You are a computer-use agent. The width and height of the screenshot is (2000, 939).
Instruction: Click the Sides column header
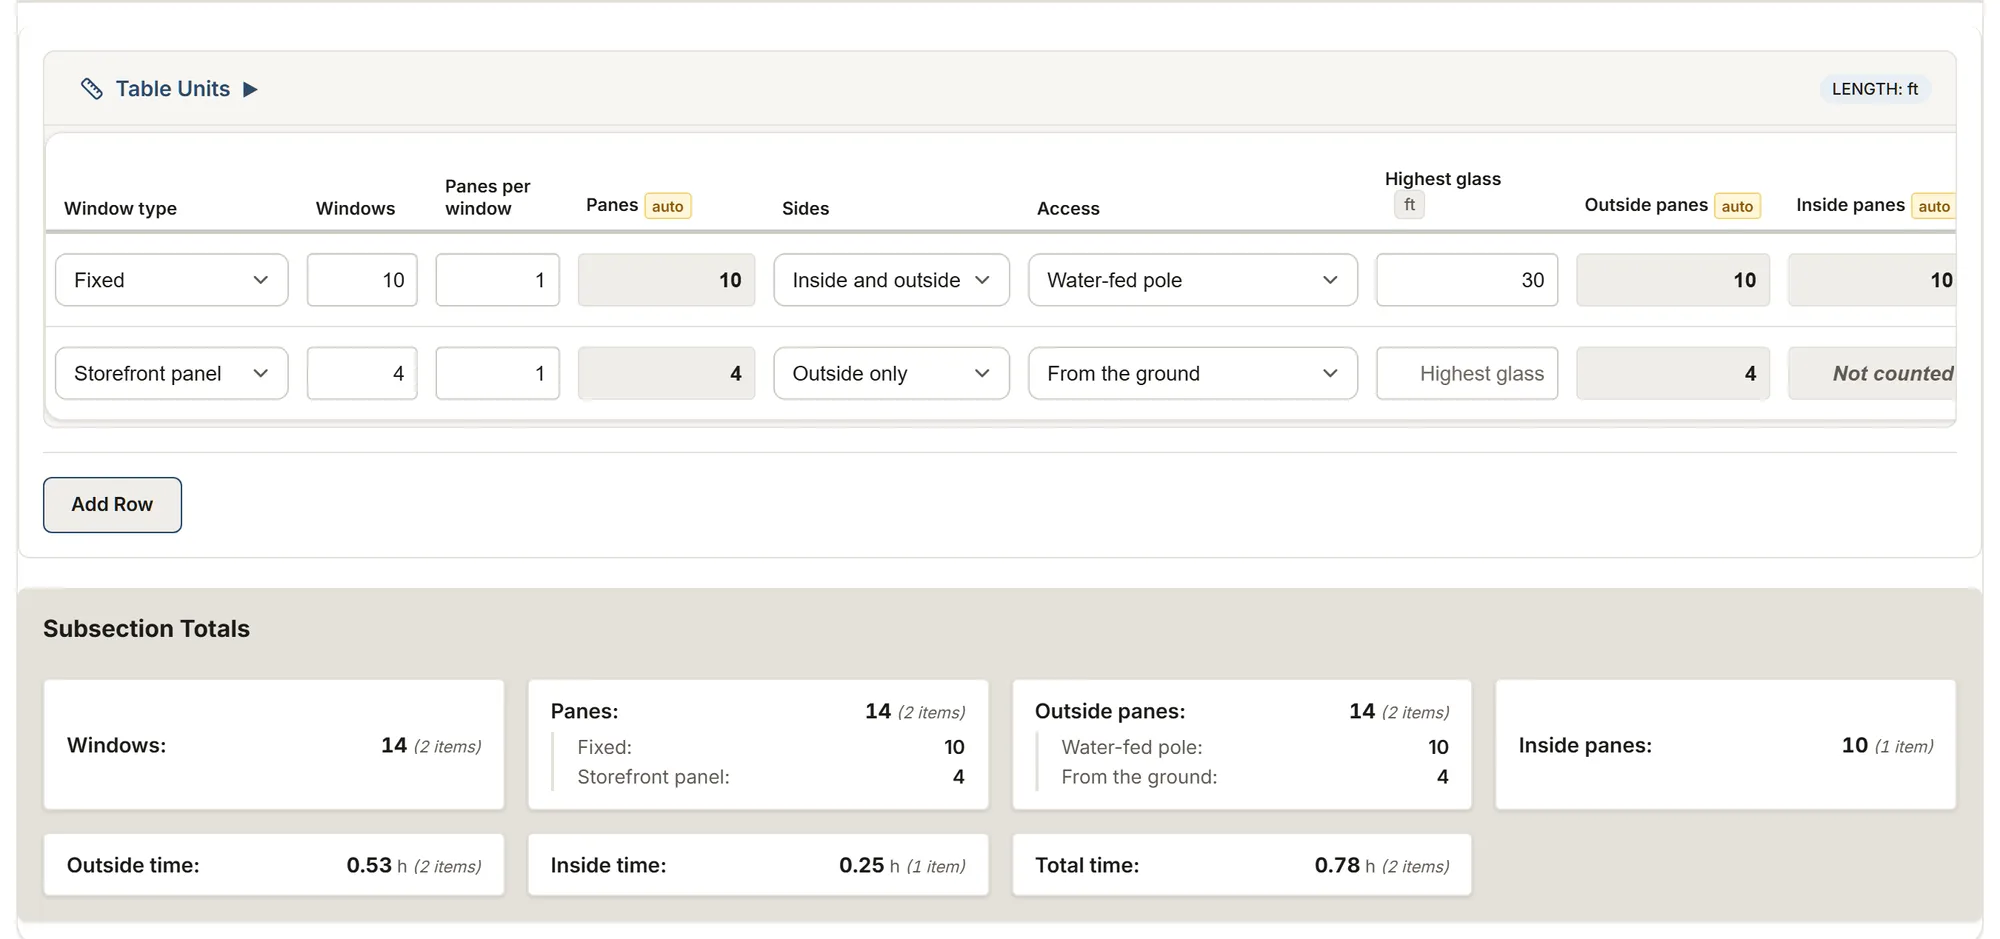click(x=805, y=208)
